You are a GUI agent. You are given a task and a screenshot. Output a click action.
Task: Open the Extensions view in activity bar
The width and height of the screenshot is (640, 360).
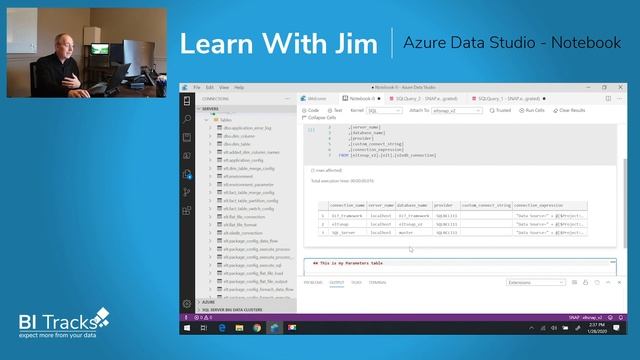[x=187, y=211]
